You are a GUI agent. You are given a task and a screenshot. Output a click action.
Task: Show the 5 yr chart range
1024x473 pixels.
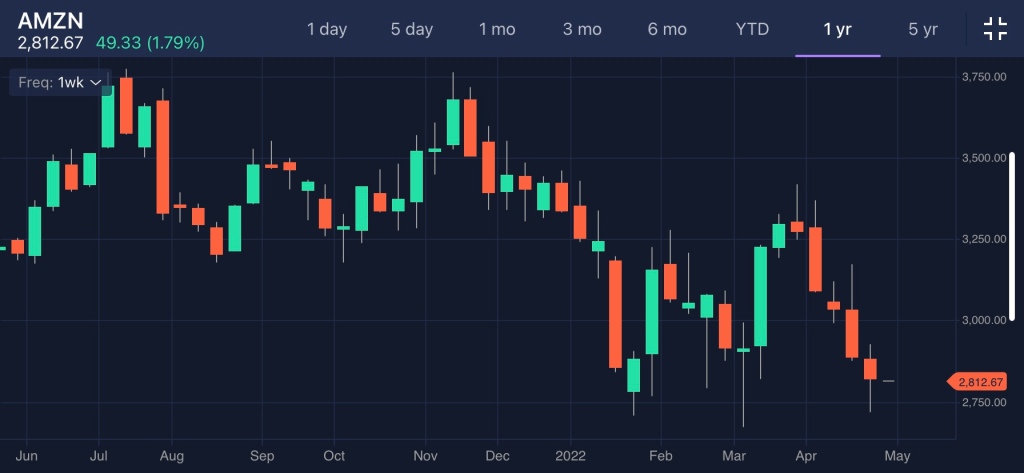923,29
